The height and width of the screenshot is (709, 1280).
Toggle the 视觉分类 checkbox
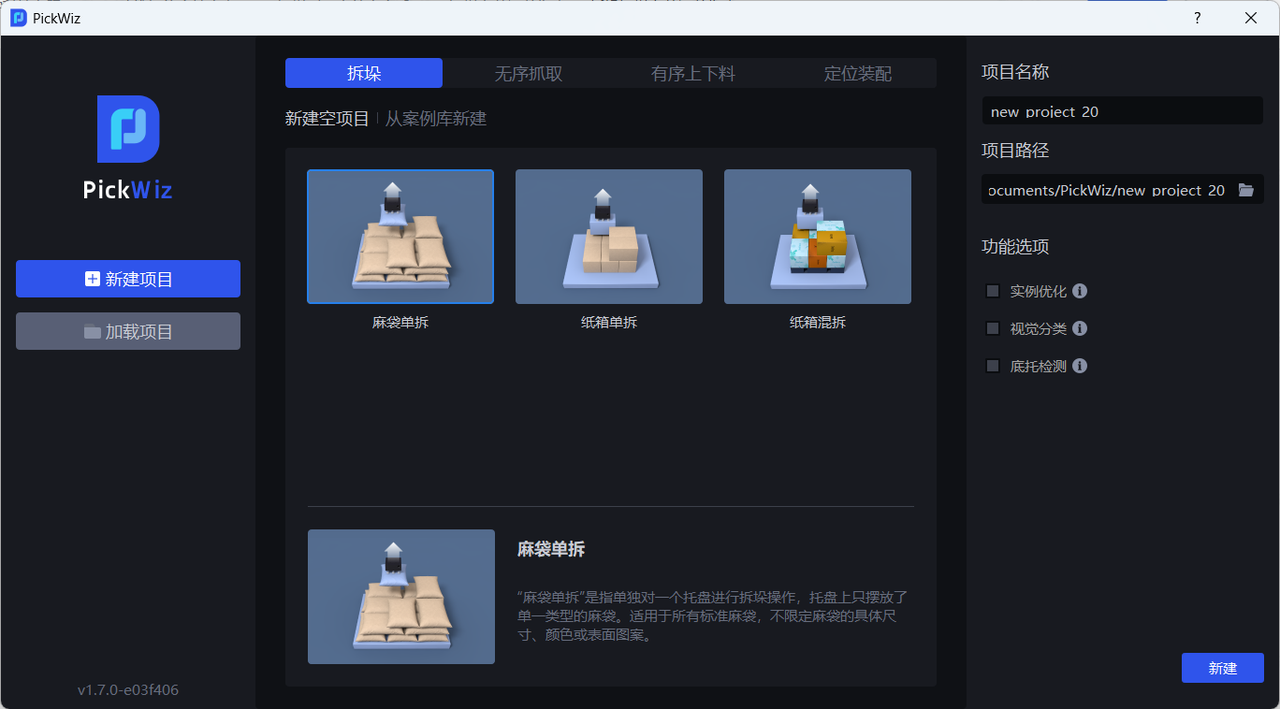(993, 328)
